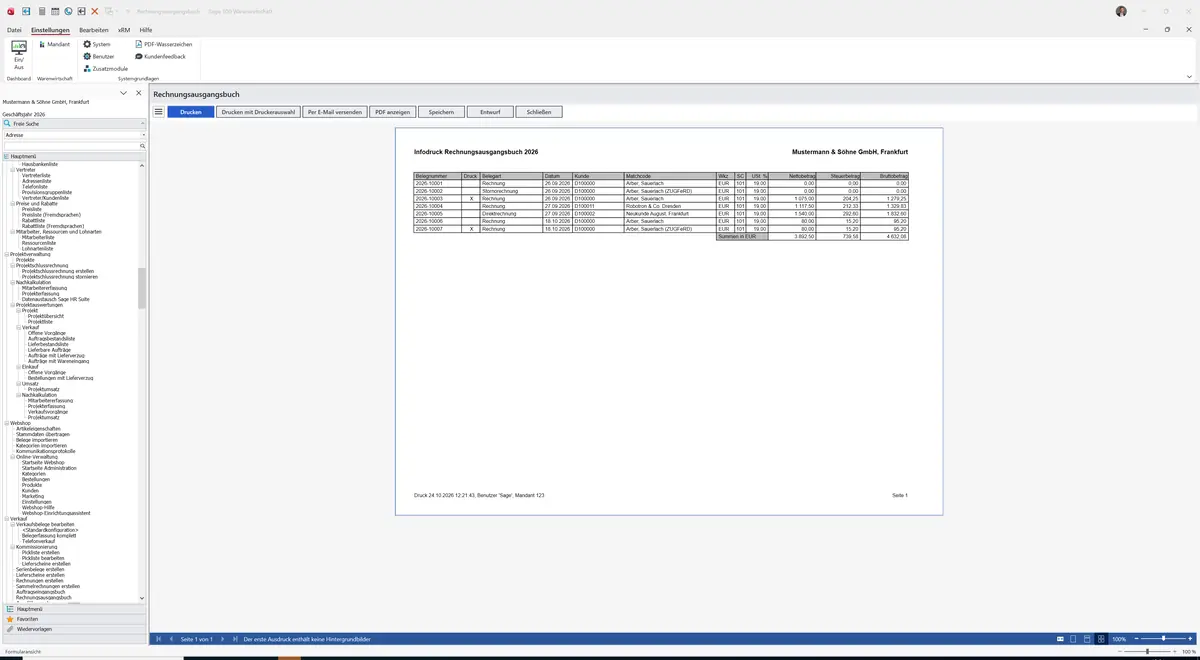Collapse the ribbon with the chevron
The height and width of the screenshot is (660, 1200).
coord(1189,76)
